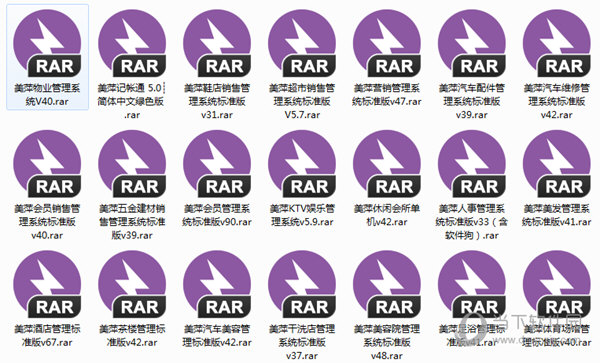
Task: Click the 美萍汽车维修管理系统 v42 RAR icon
Action: point(557,43)
